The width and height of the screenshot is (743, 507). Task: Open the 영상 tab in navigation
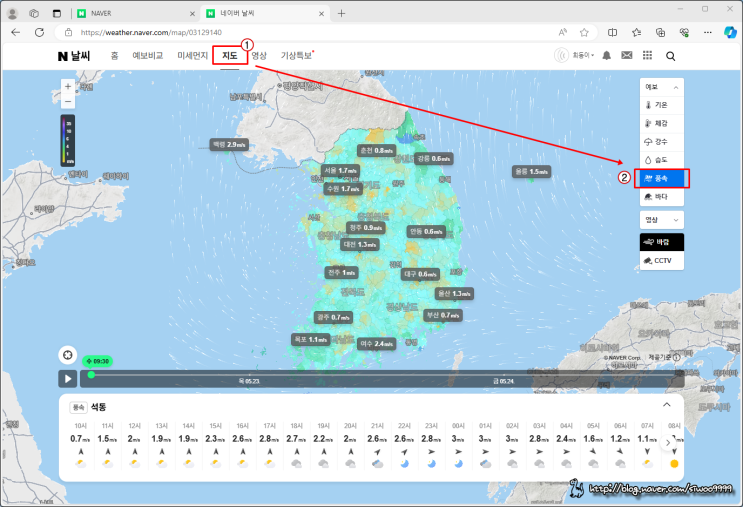coord(259,55)
